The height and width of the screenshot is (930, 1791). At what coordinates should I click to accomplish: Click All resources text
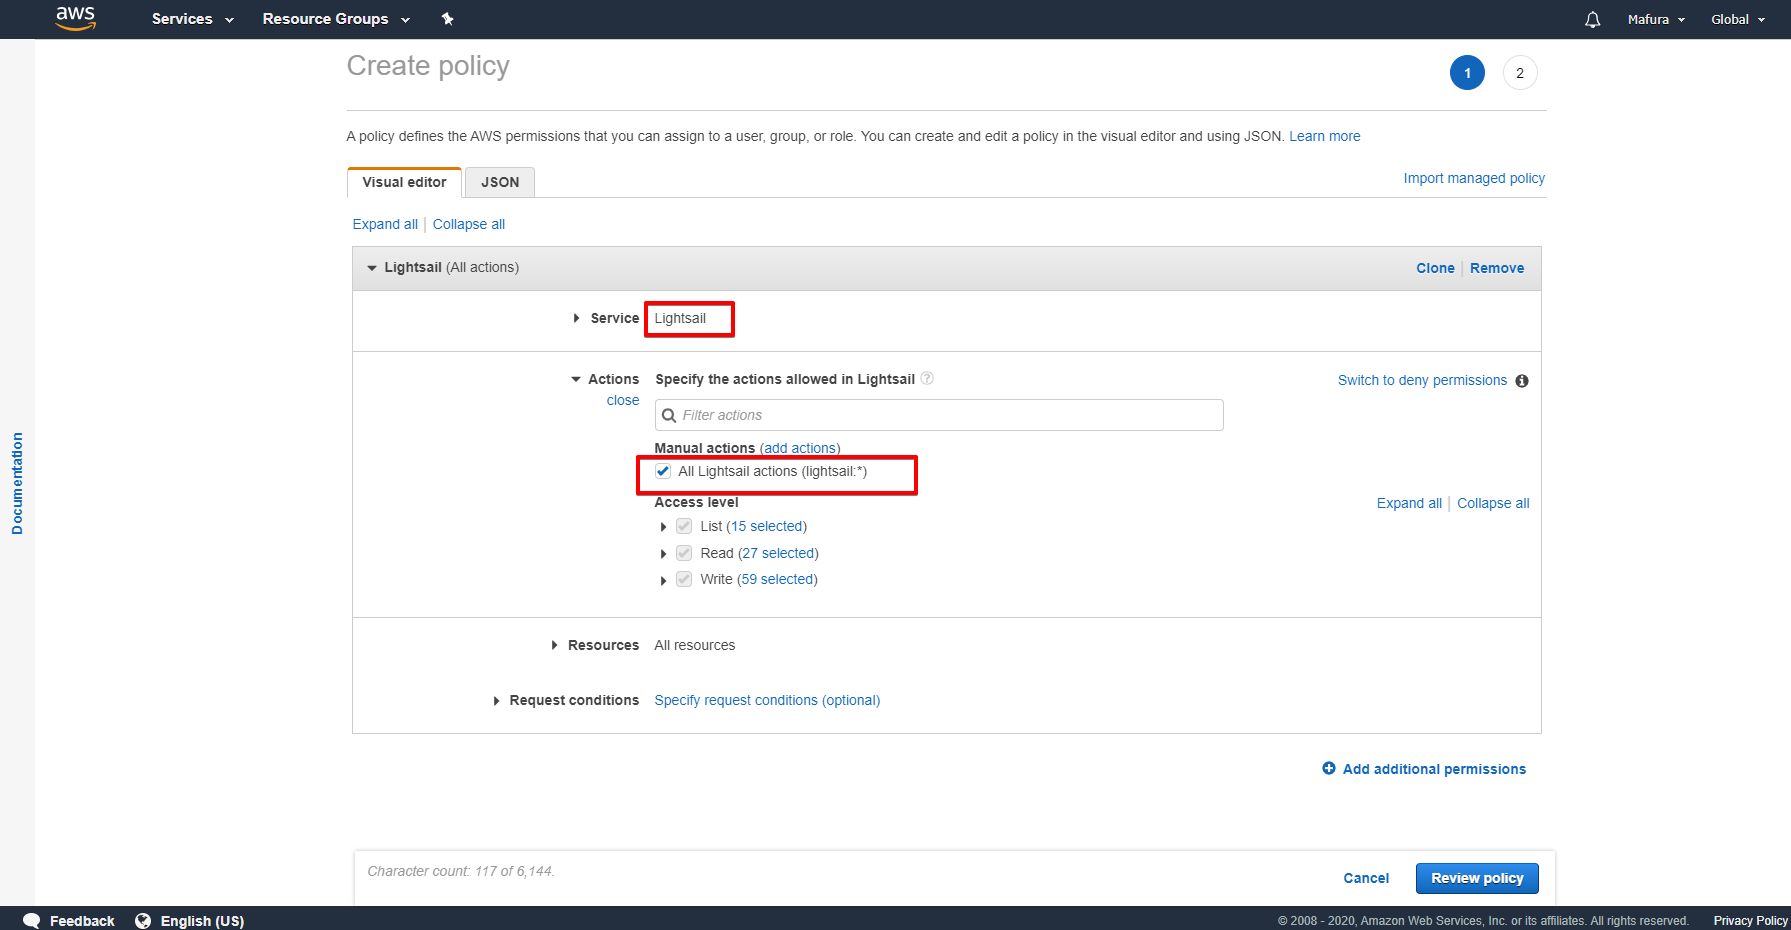pos(694,645)
